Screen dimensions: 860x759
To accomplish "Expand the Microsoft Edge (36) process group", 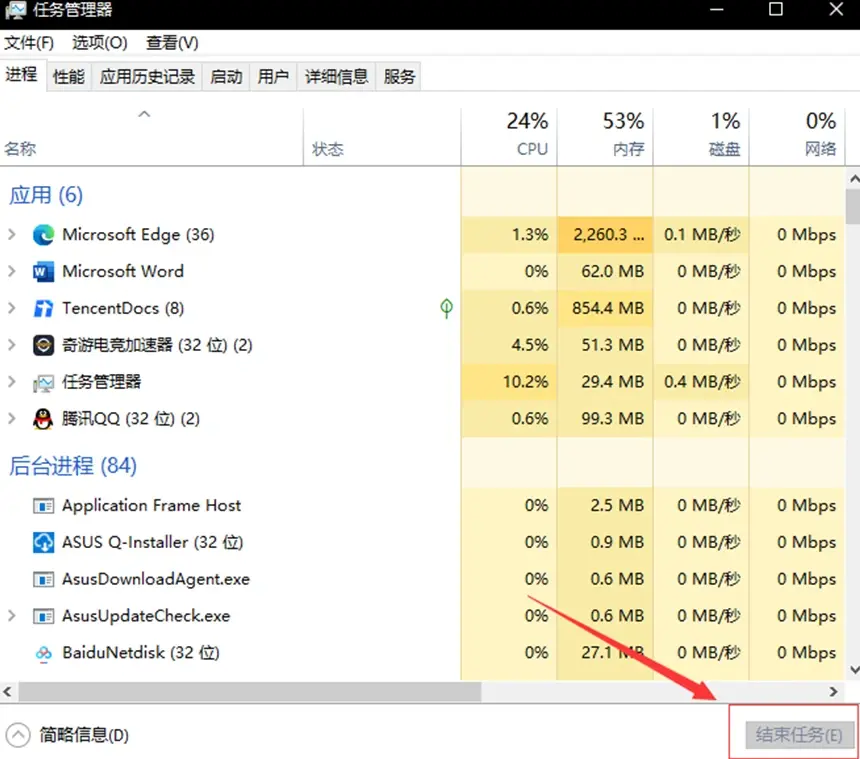I will tap(12, 235).
